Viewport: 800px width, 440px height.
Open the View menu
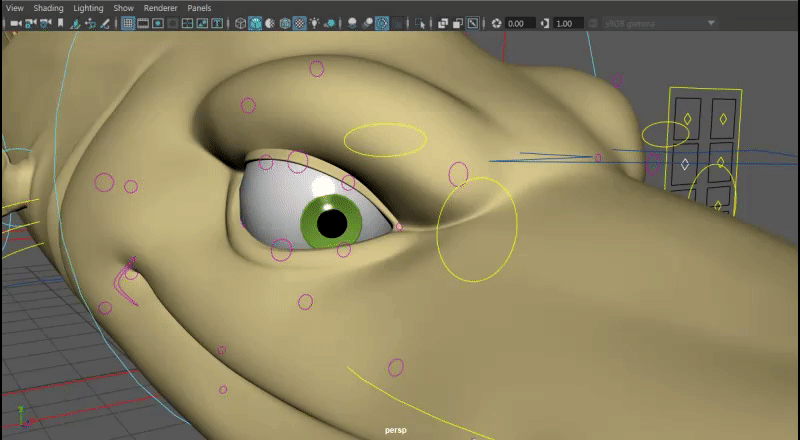pyautogui.click(x=14, y=8)
